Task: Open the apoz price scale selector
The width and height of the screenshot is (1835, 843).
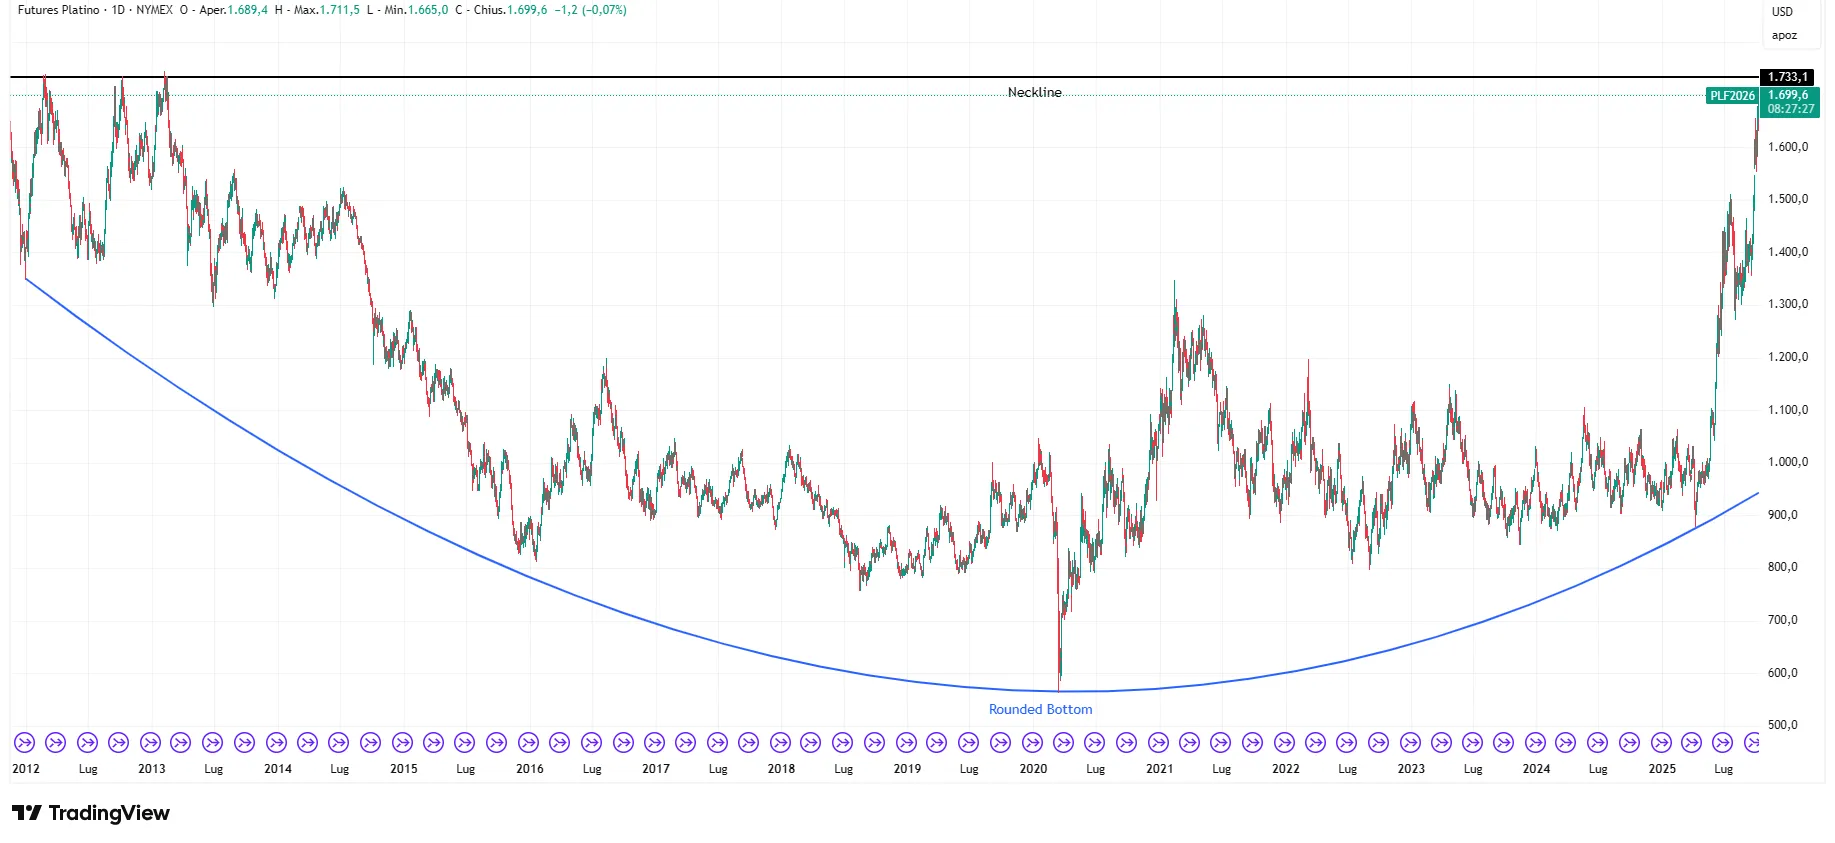Action: click(x=1784, y=35)
